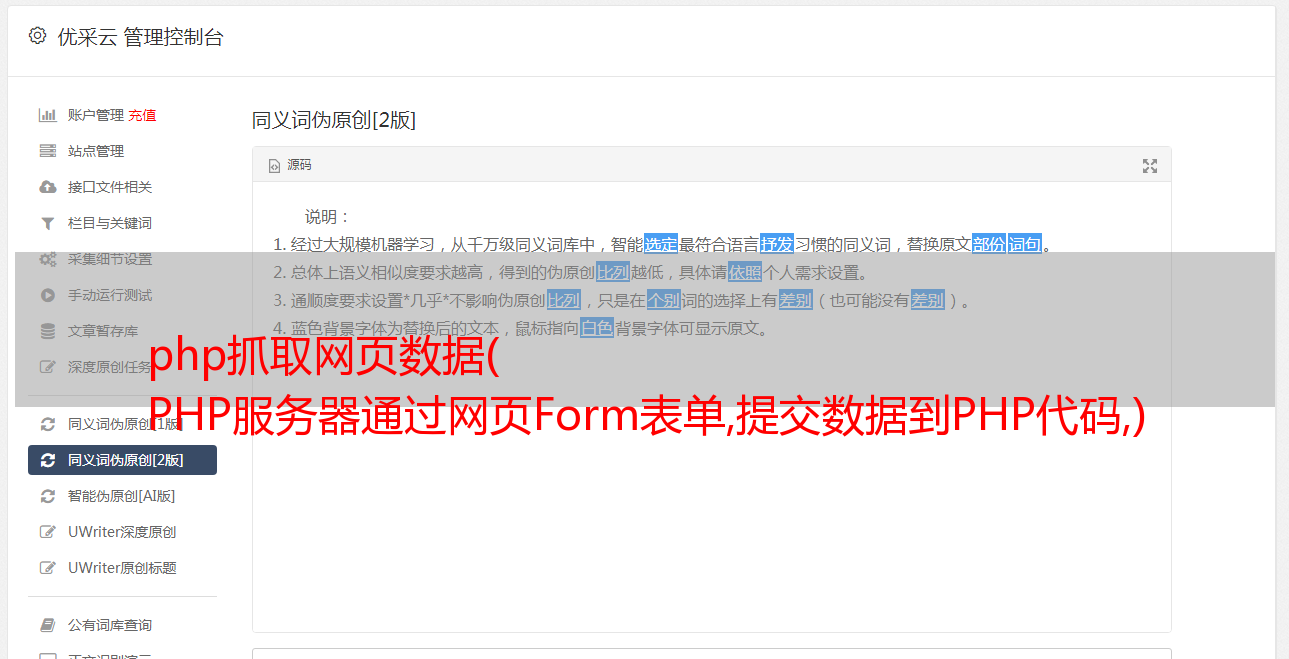This screenshot has width=1289, height=659.
Task: Click the server icon for 站点管理
Action: pyautogui.click(x=47, y=151)
